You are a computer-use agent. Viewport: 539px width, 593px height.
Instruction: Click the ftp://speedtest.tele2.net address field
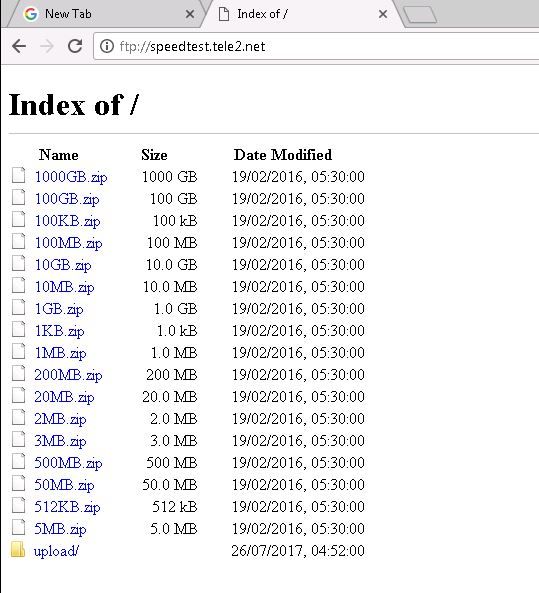316,47
